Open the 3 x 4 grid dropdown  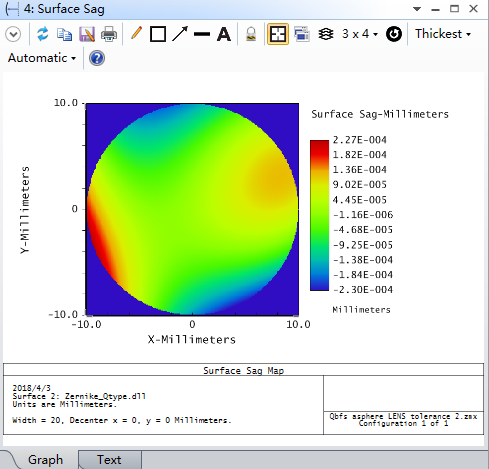360,34
